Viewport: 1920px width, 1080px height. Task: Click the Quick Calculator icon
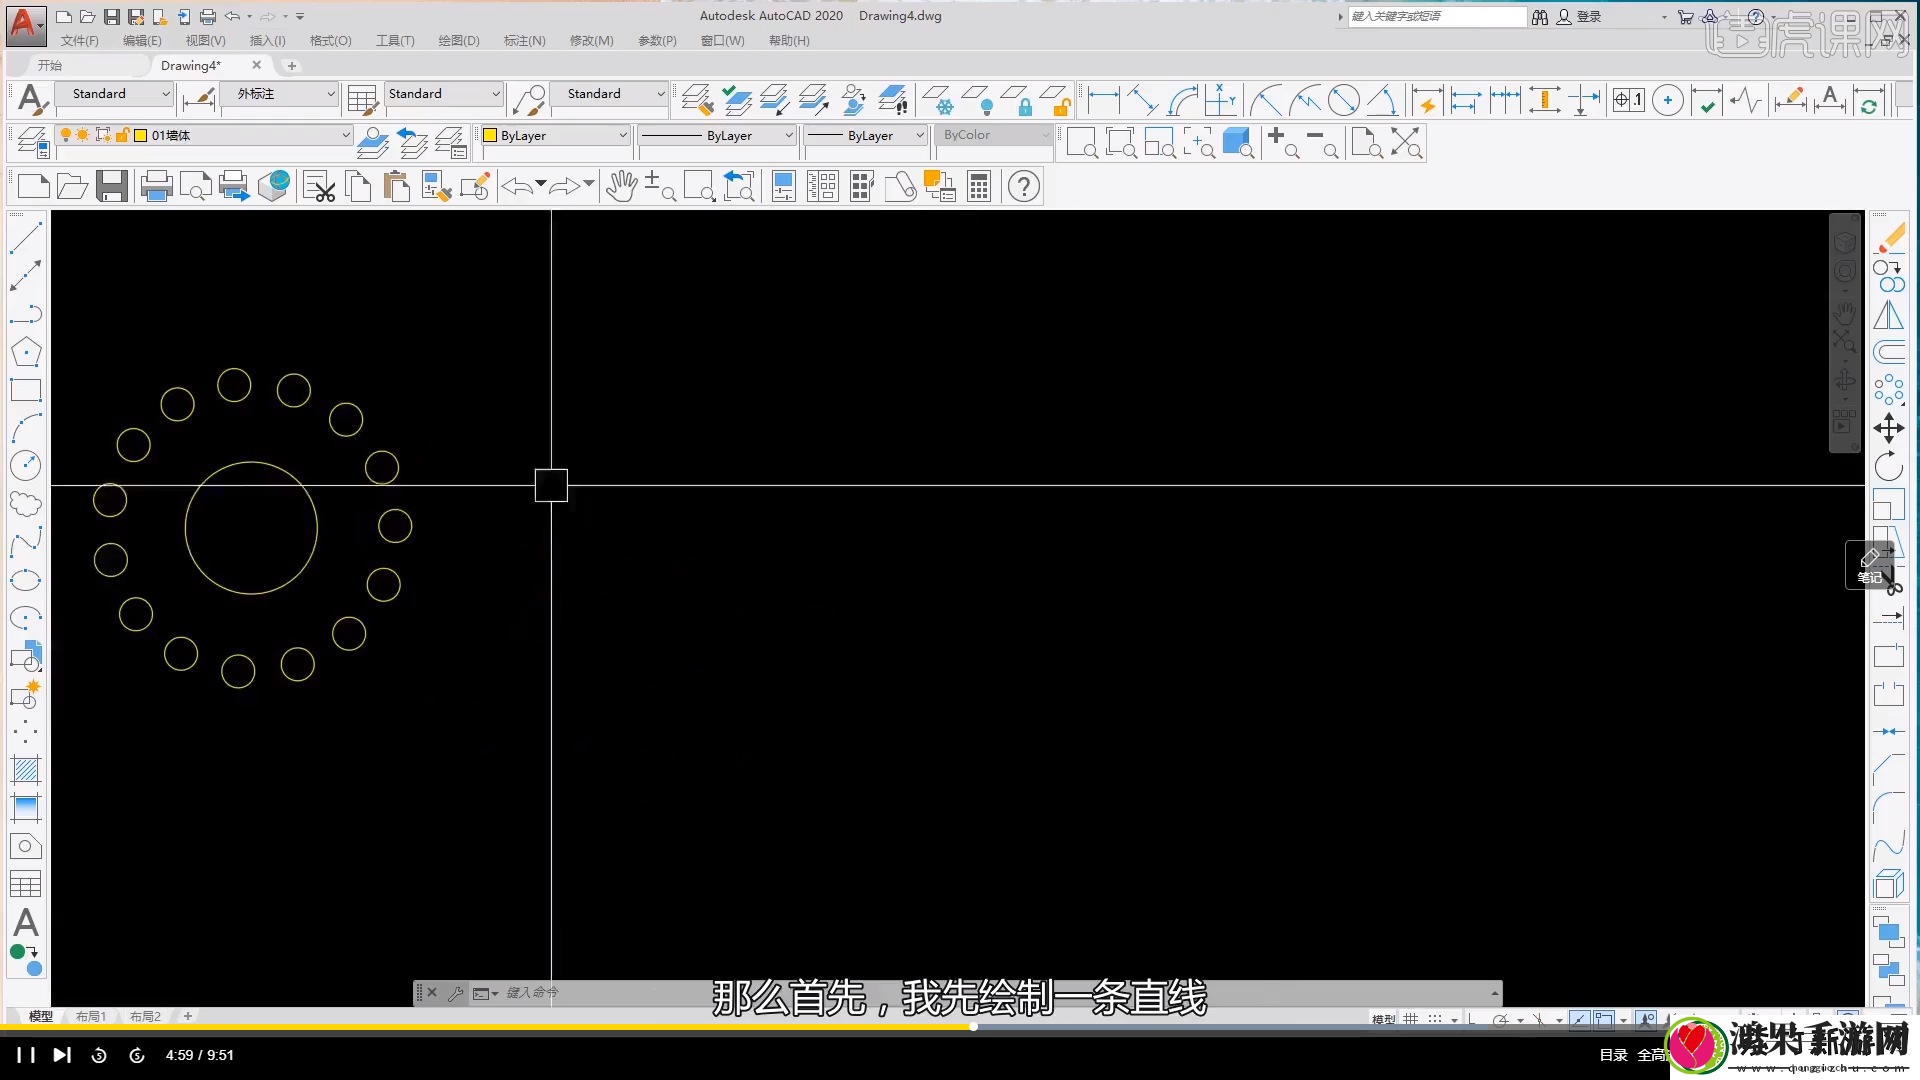pyautogui.click(x=979, y=186)
